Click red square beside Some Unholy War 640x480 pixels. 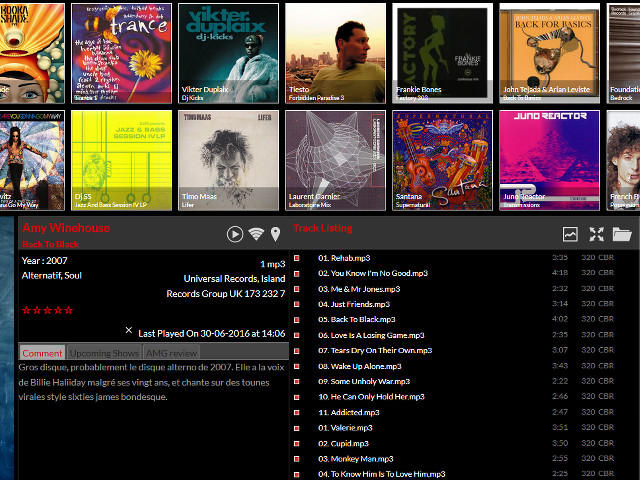point(297,382)
